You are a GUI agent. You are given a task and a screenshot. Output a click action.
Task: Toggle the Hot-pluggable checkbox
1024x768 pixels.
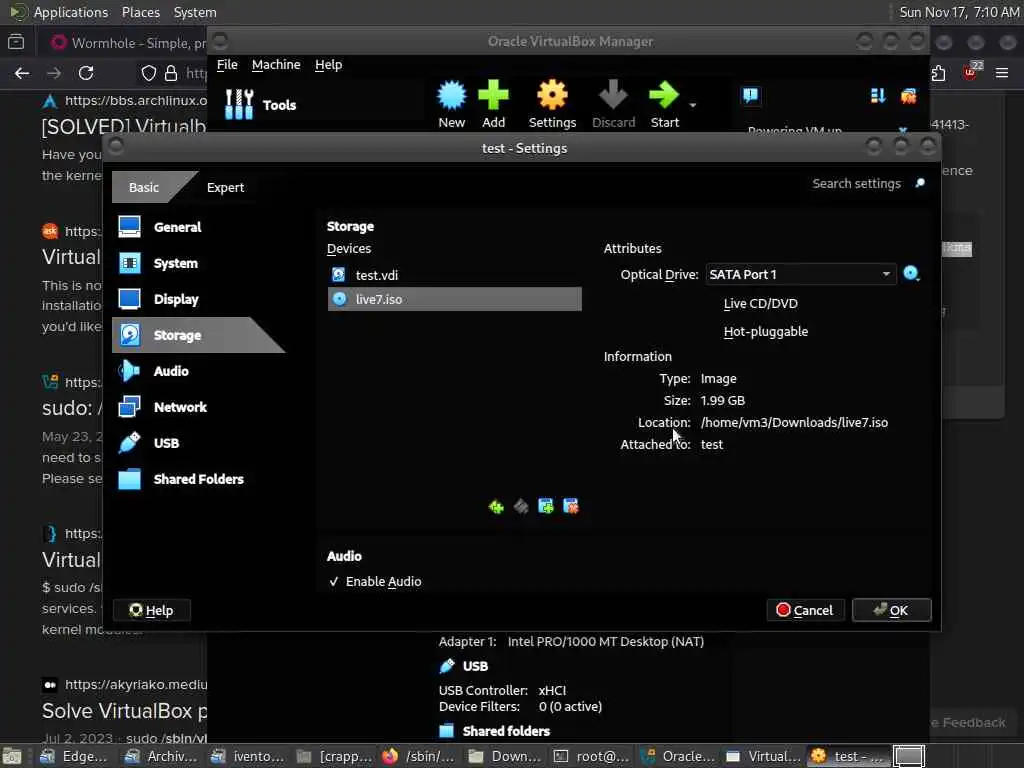click(x=765, y=331)
